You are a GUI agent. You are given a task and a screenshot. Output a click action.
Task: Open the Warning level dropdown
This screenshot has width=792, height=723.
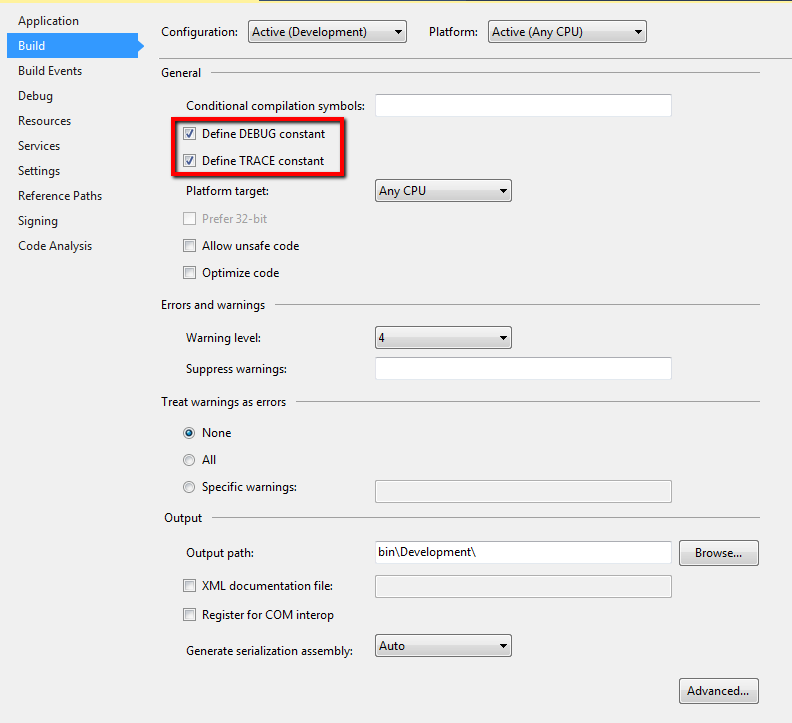(443, 338)
